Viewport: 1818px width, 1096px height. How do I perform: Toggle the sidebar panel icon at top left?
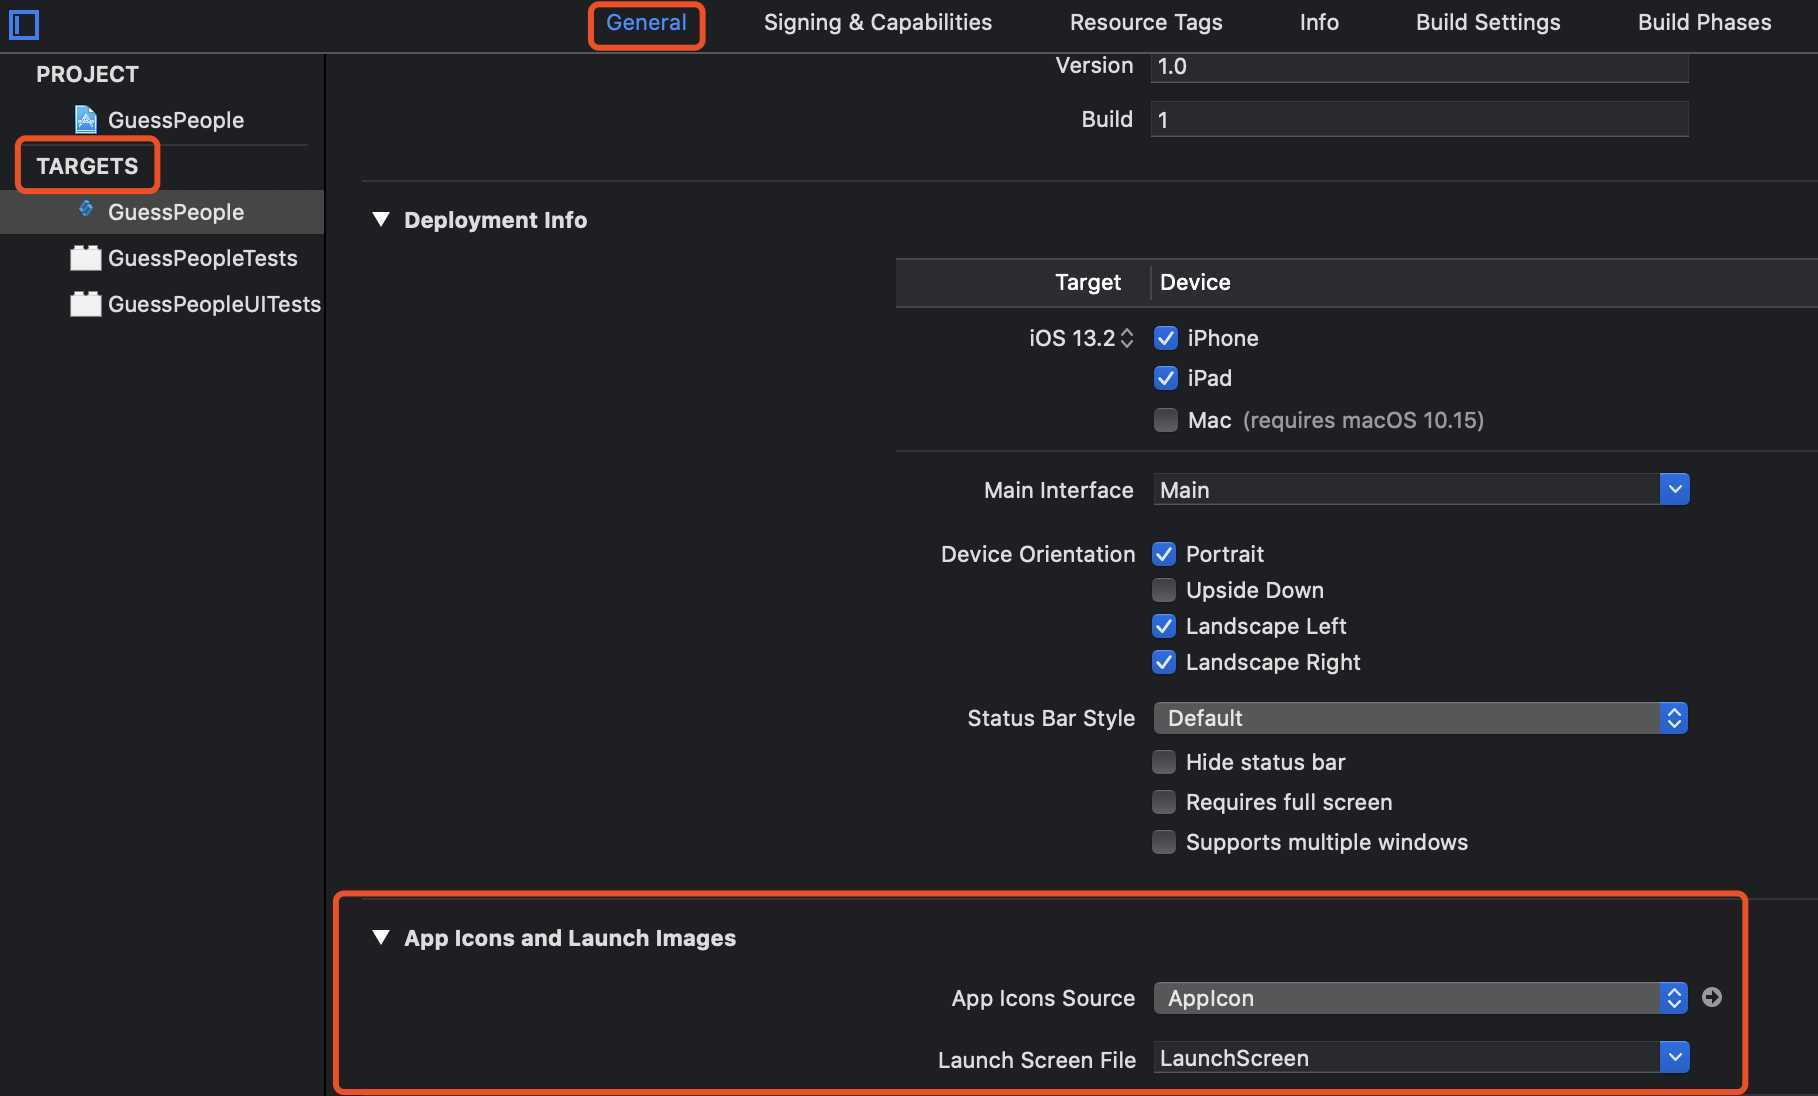(23, 24)
